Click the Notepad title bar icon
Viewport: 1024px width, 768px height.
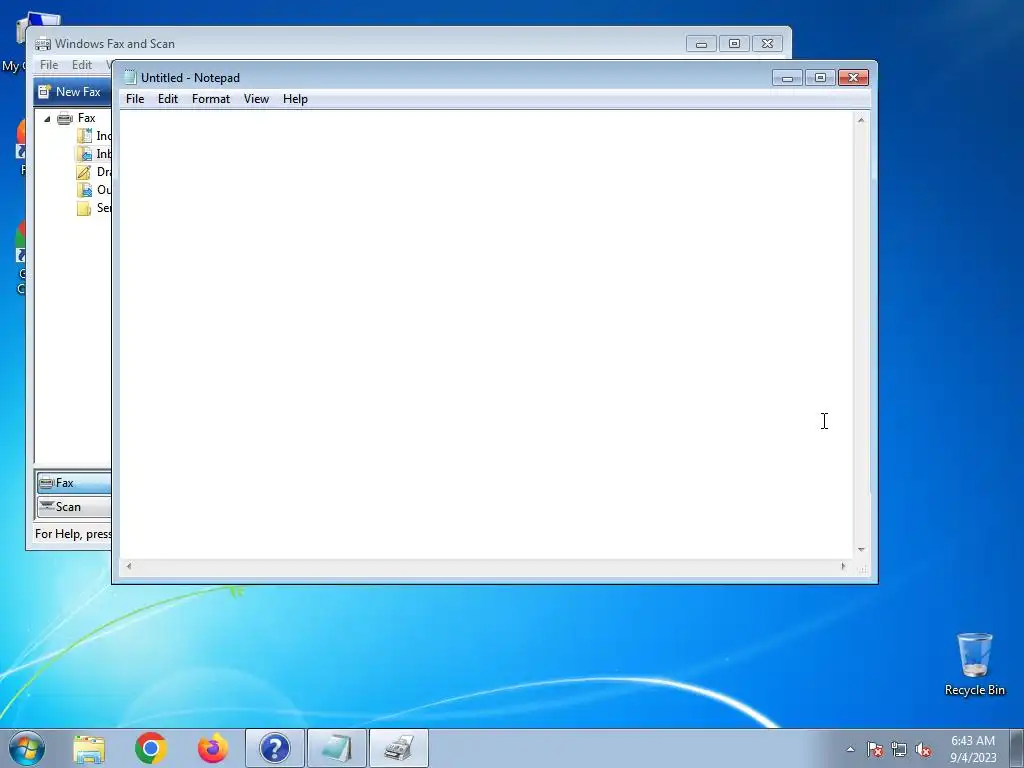[130, 78]
